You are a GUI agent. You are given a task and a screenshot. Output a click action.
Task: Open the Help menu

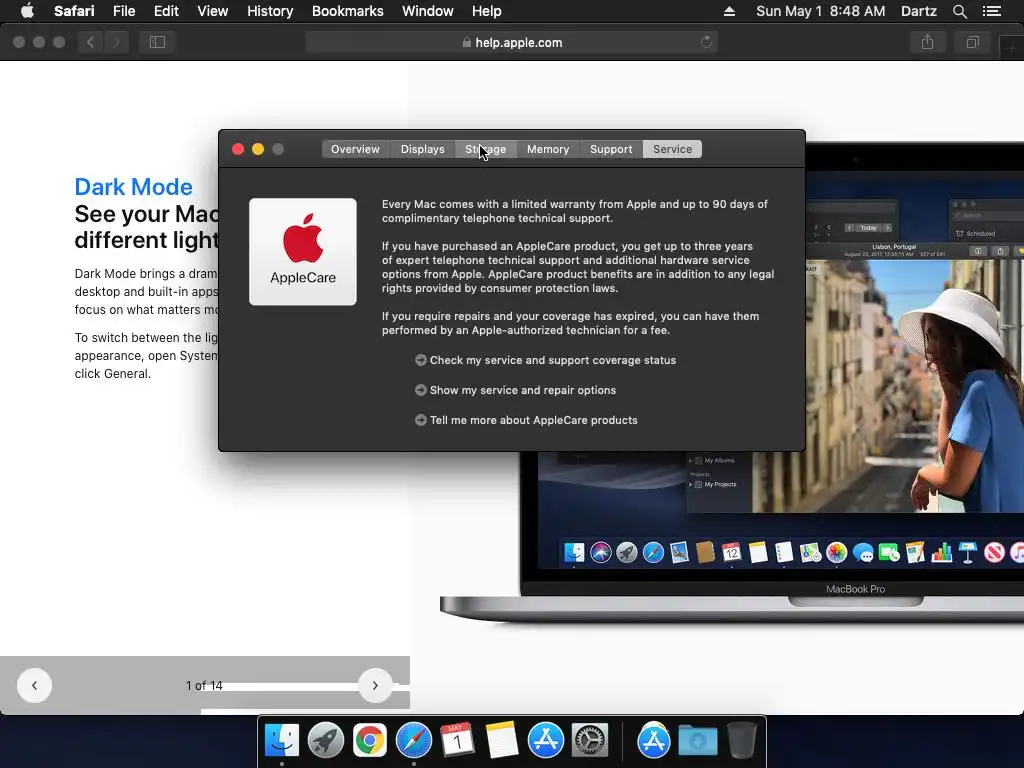click(x=487, y=11)
